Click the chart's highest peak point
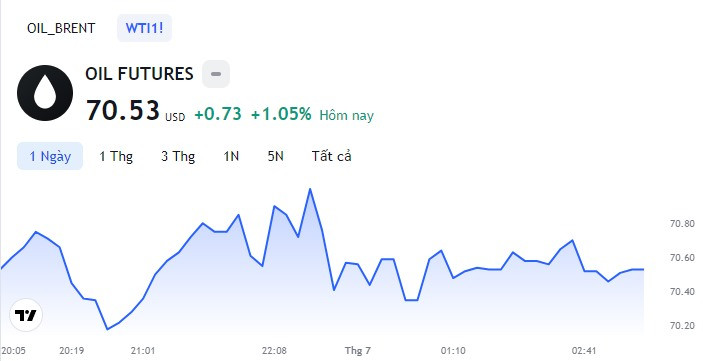The image size is (703, 361). [310, 189]
